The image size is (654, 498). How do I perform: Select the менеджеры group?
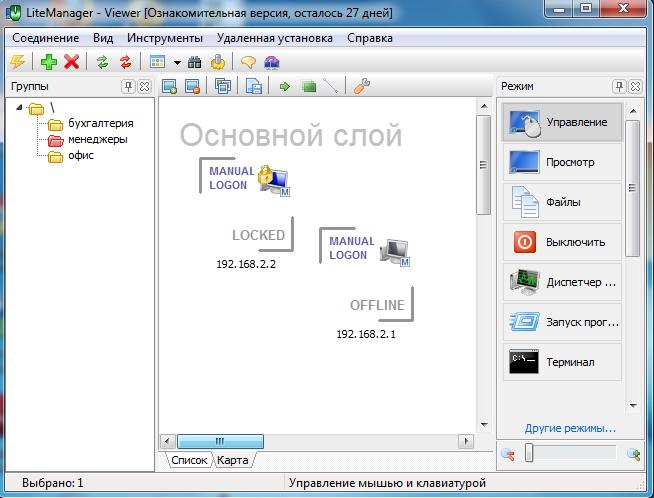(x=98, y=139)
